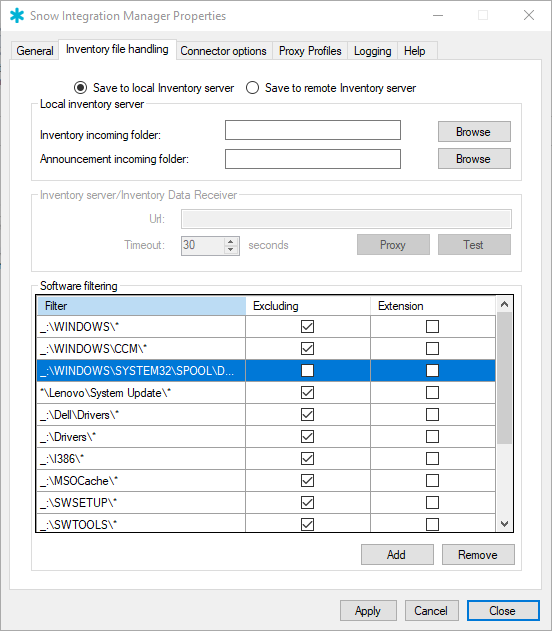Apply the property changes
552x631 pixels.
pyautogui.click(x=368, y=610)
